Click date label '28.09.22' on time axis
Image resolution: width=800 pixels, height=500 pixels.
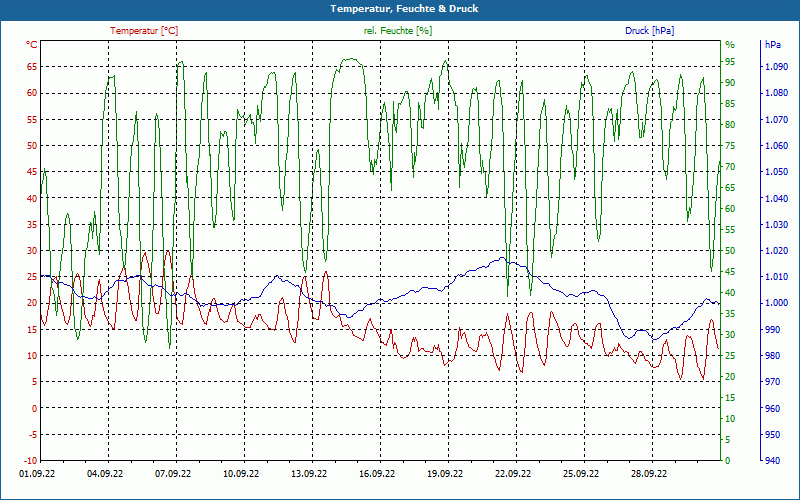(649, 474)
